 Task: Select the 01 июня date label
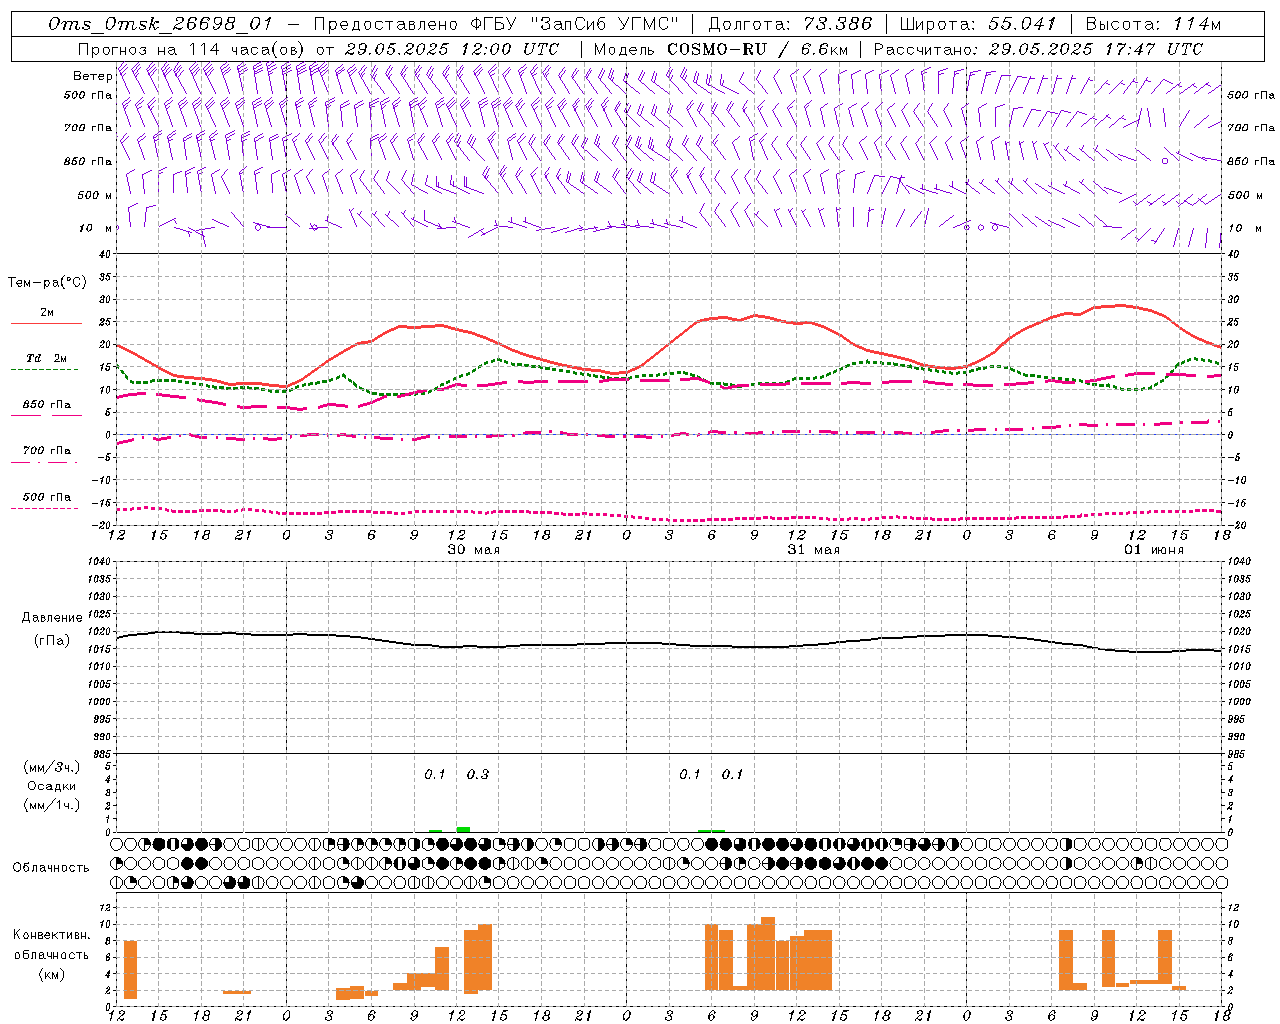1154,550
